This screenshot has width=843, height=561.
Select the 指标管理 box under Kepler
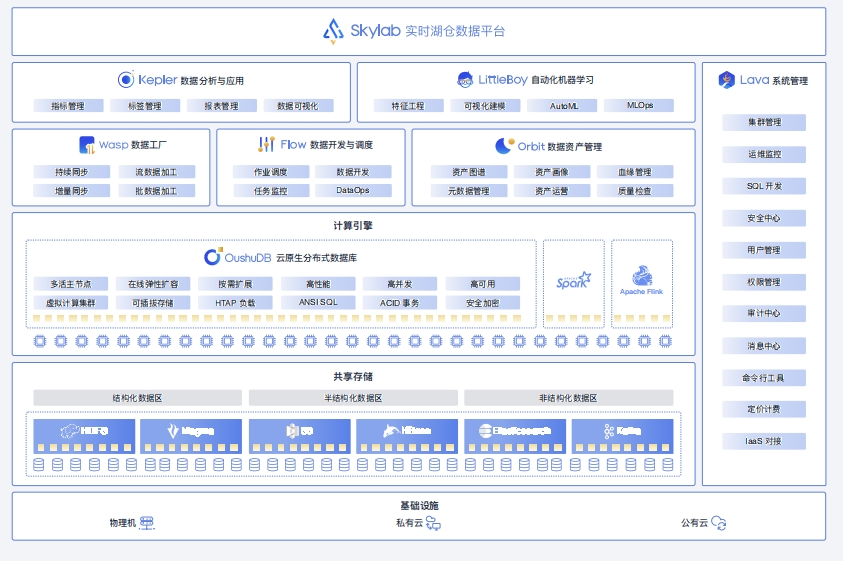pos(68,106)
